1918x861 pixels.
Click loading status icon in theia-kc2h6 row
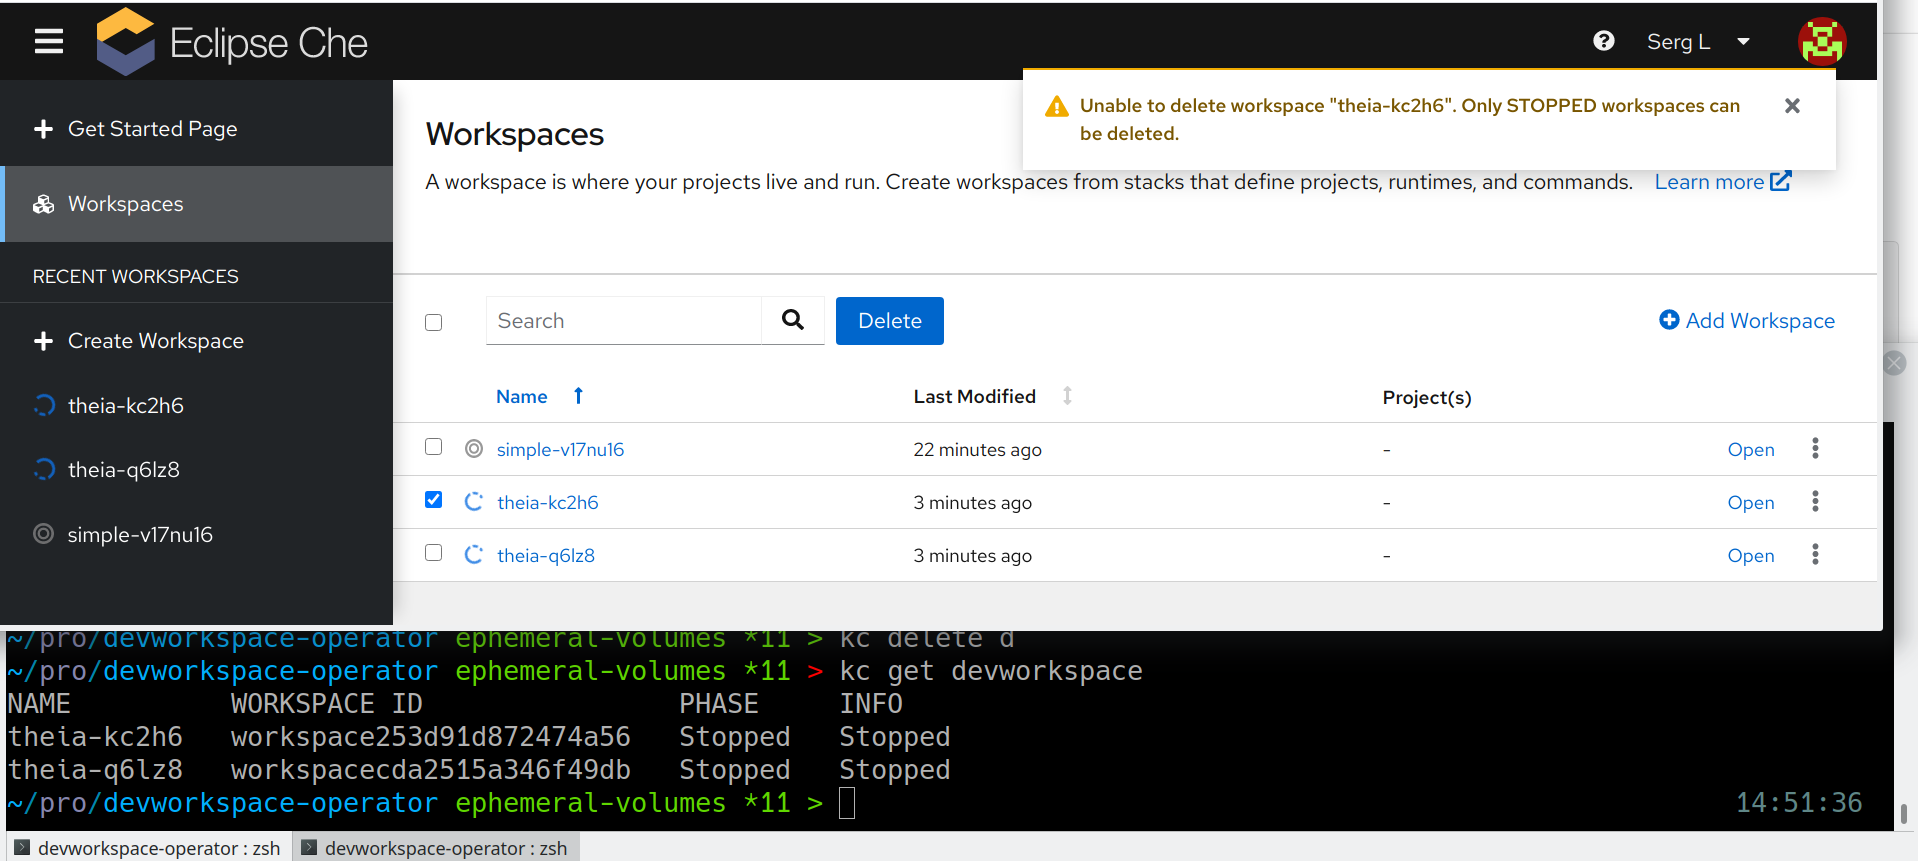pos(474,502)
